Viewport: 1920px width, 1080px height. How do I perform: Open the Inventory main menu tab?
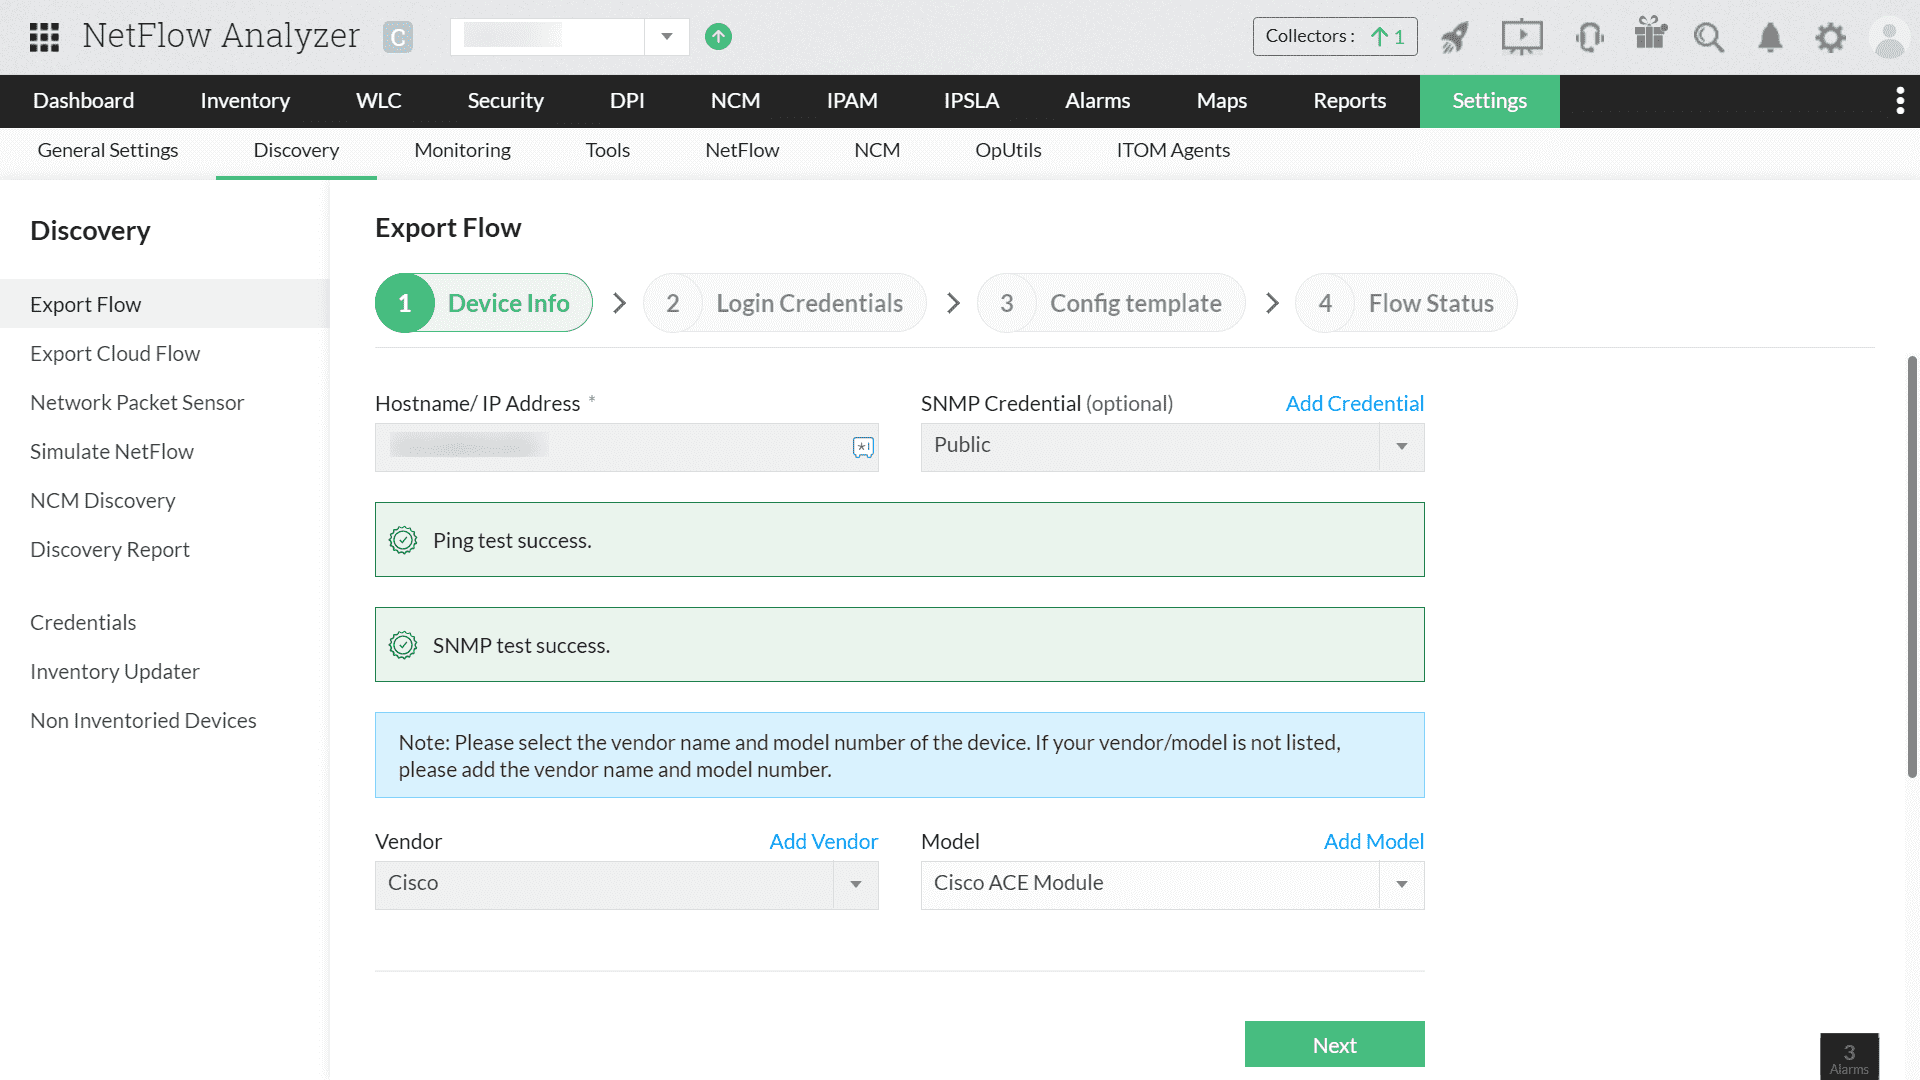click(245, 101)
